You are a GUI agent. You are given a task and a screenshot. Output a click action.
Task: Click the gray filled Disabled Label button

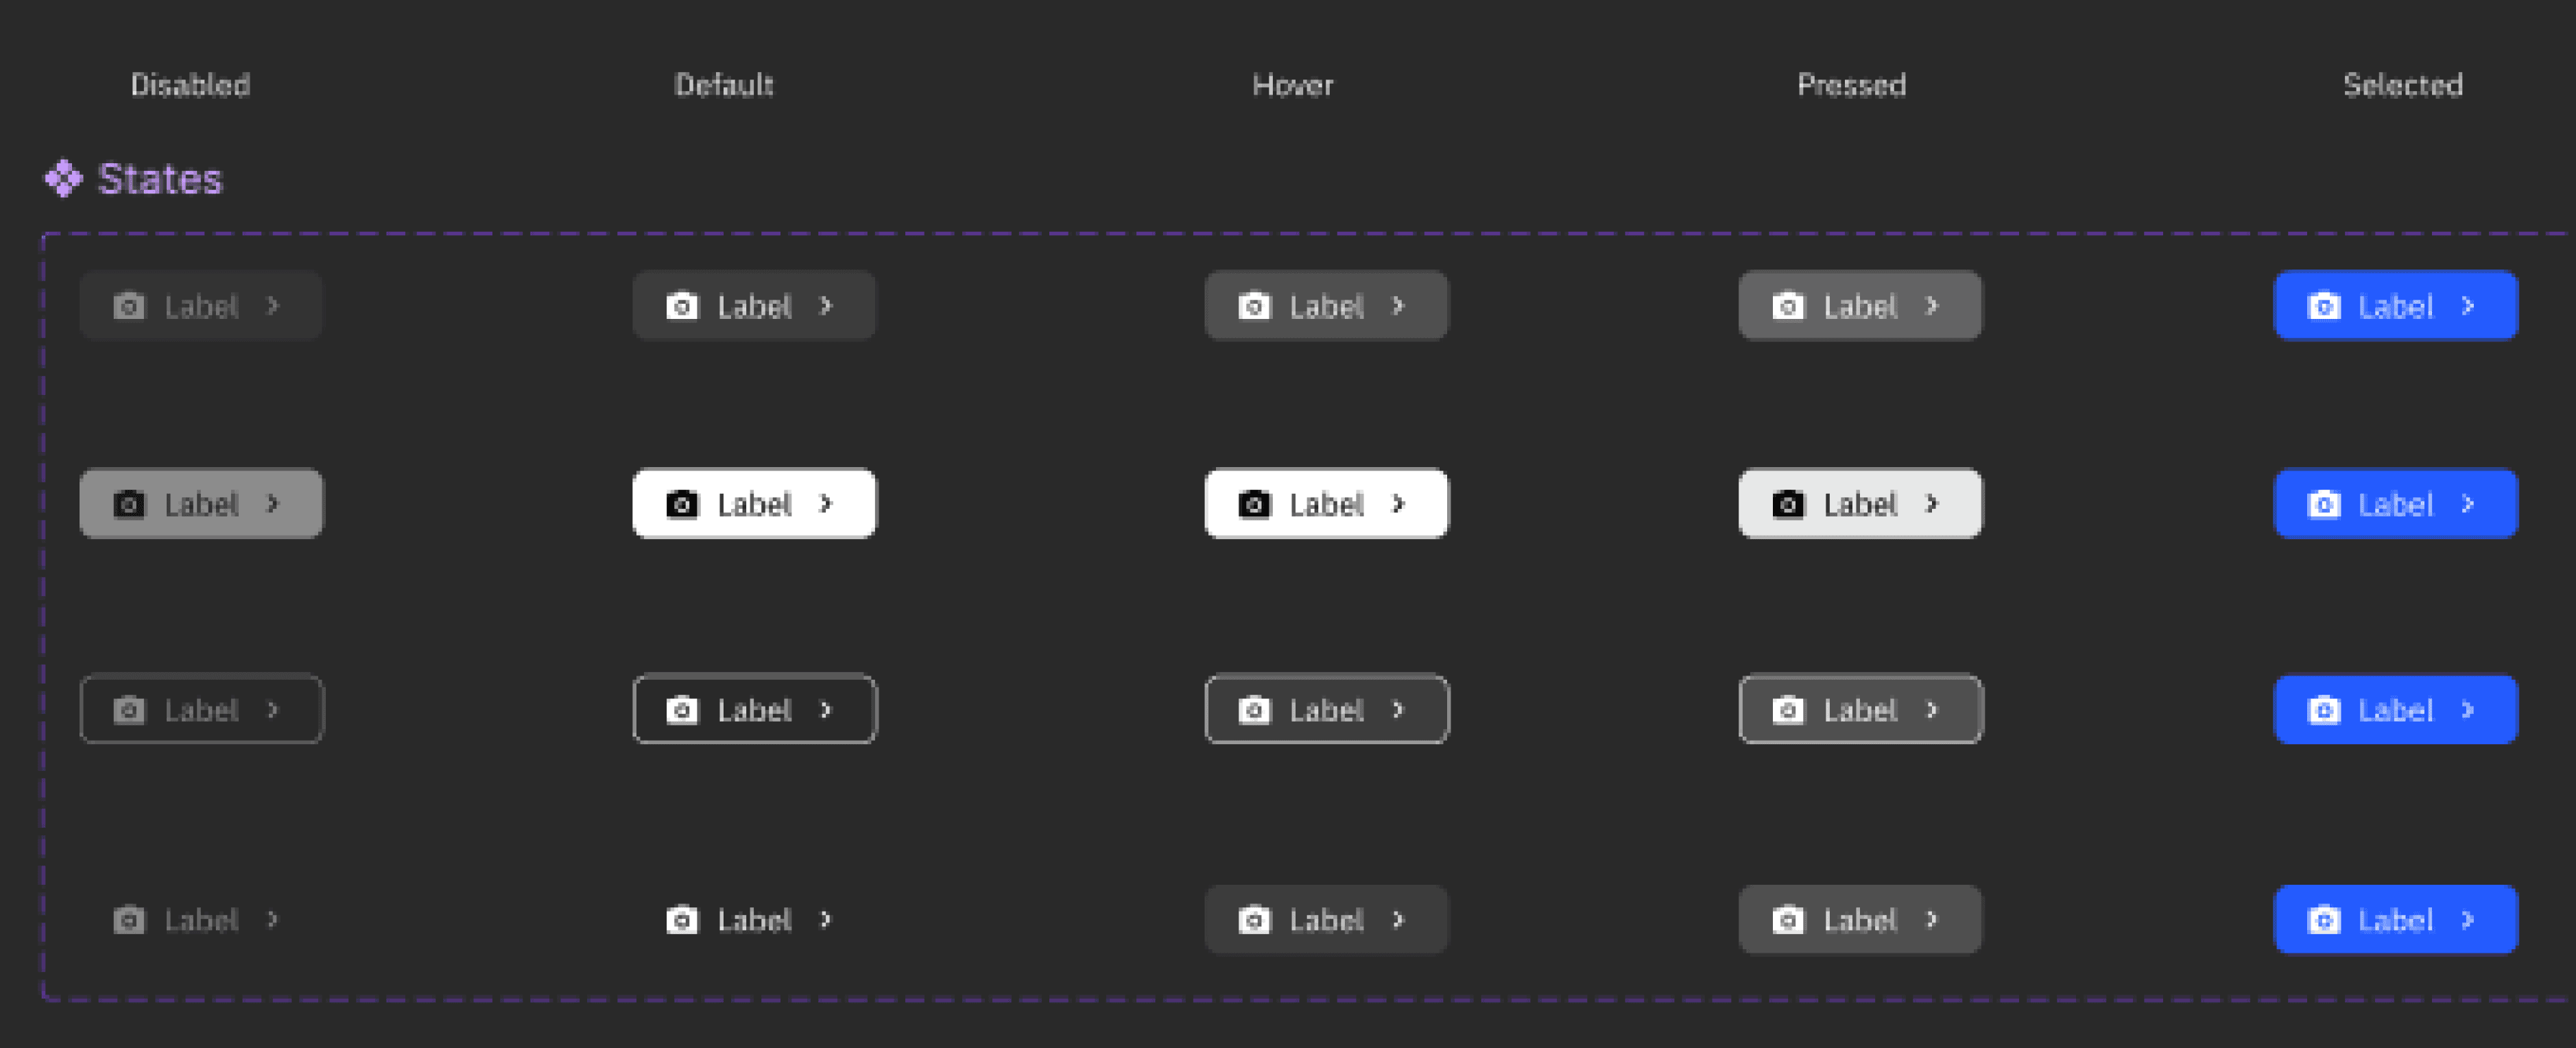click(201, 504)
